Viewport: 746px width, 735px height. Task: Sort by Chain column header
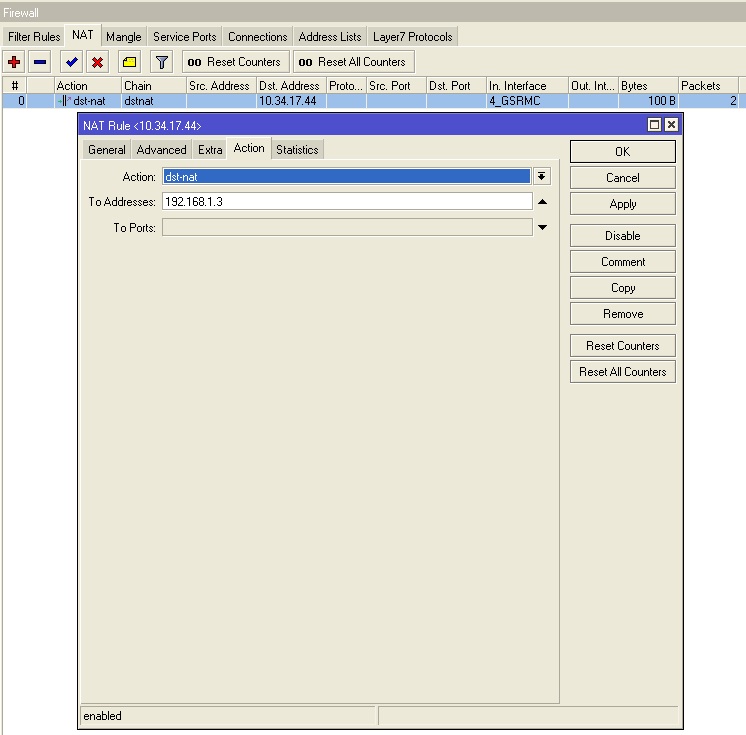coord(154,86)
